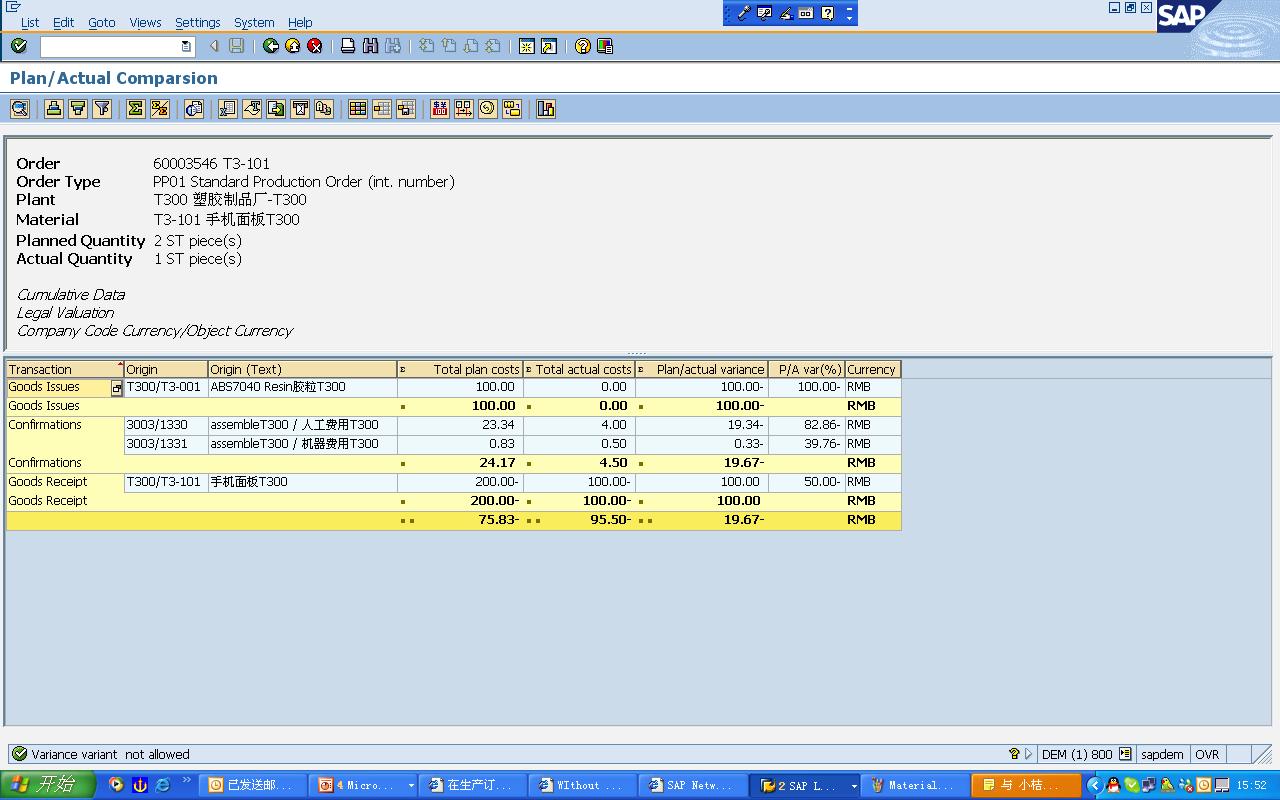
Task: Click the Windows Start button
Action: tap(47, 785)
